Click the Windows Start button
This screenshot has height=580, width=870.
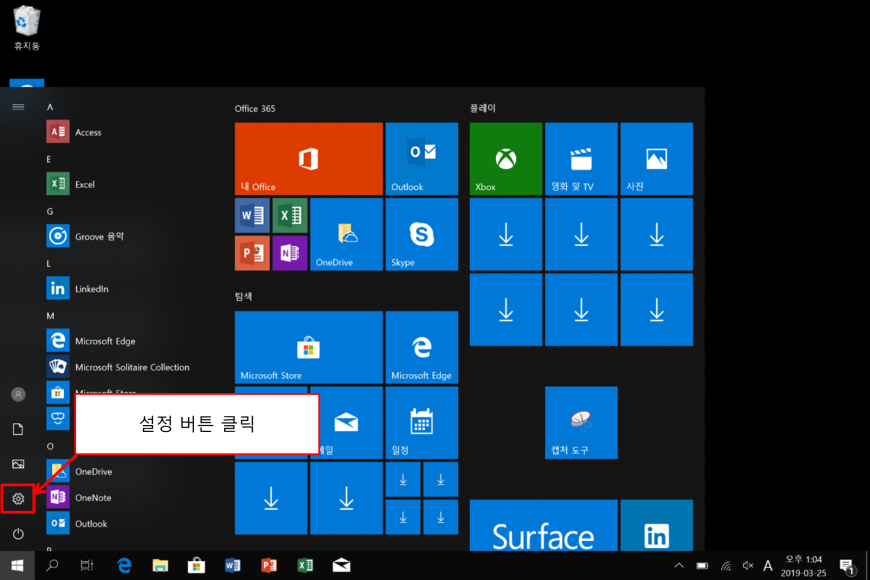tap(17, 566)
